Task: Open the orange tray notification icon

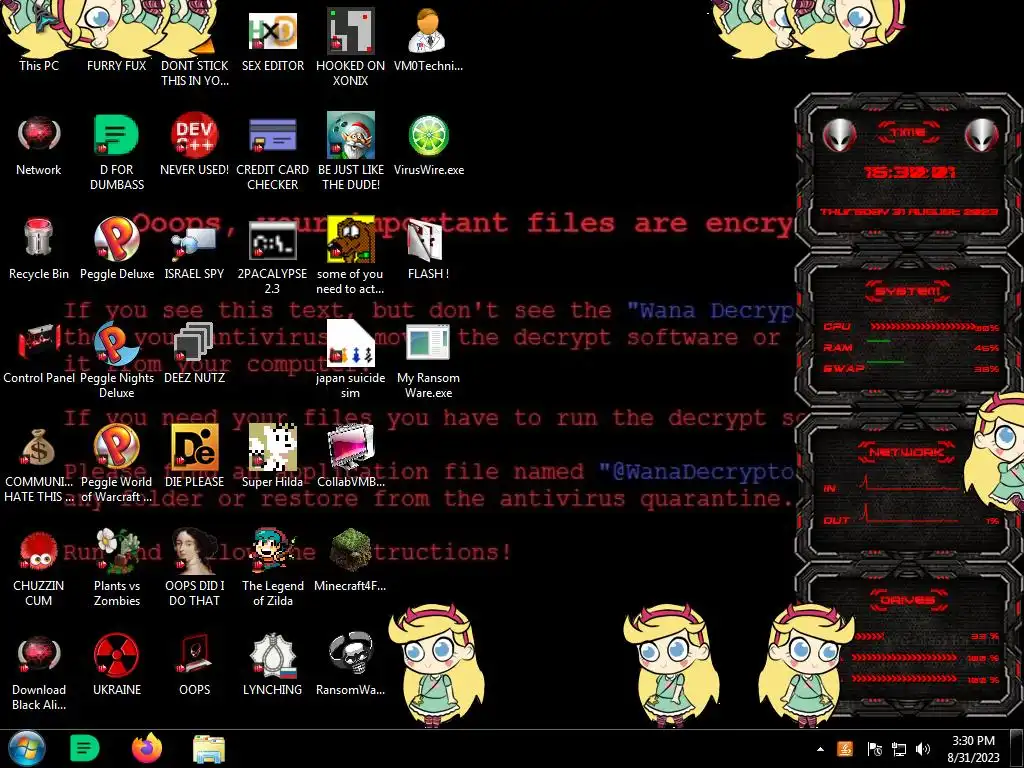Action: click(x=845, y=749)
